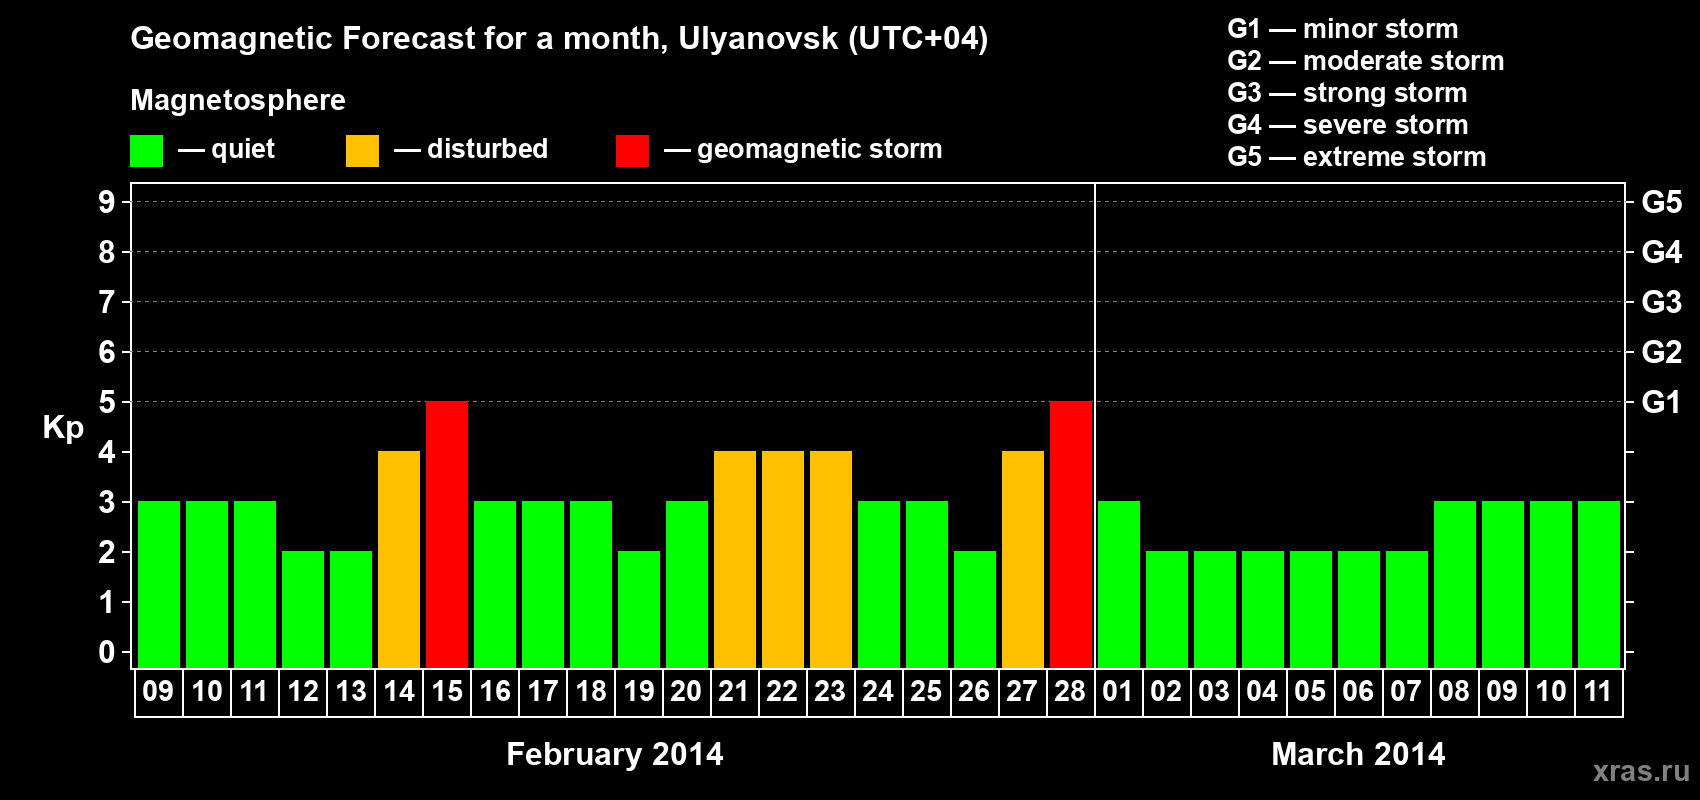1700x800 pixels.
Task: Click the 05 date label
Action: point(1310,692)
